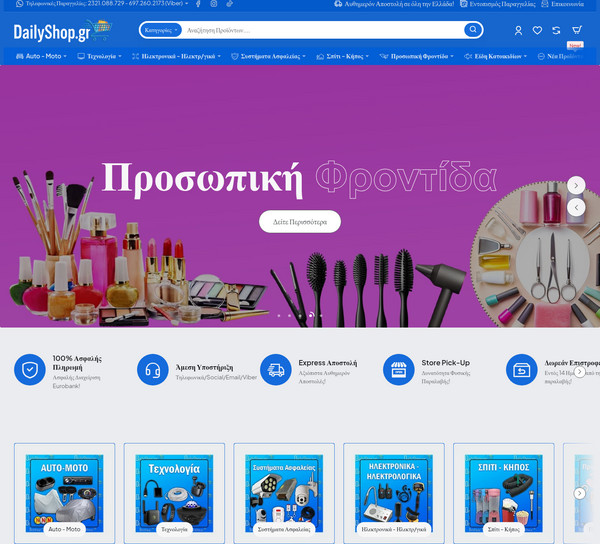Select the last banner slide dot

(x=321, y=316)
